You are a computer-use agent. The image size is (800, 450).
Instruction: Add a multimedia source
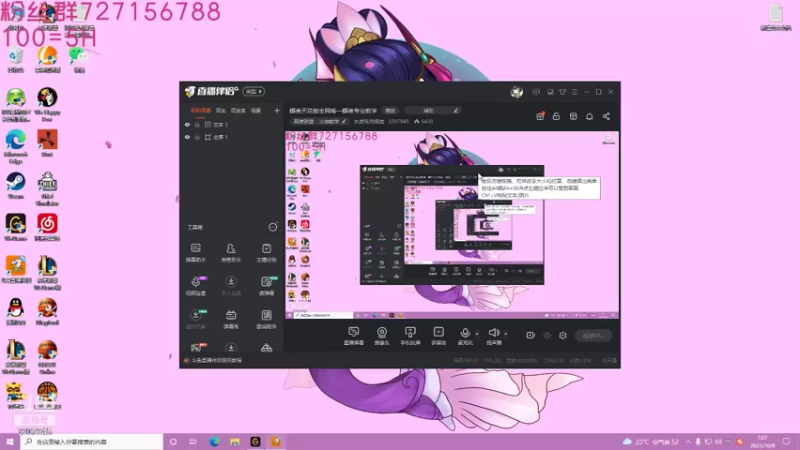(x=439, y=336)
